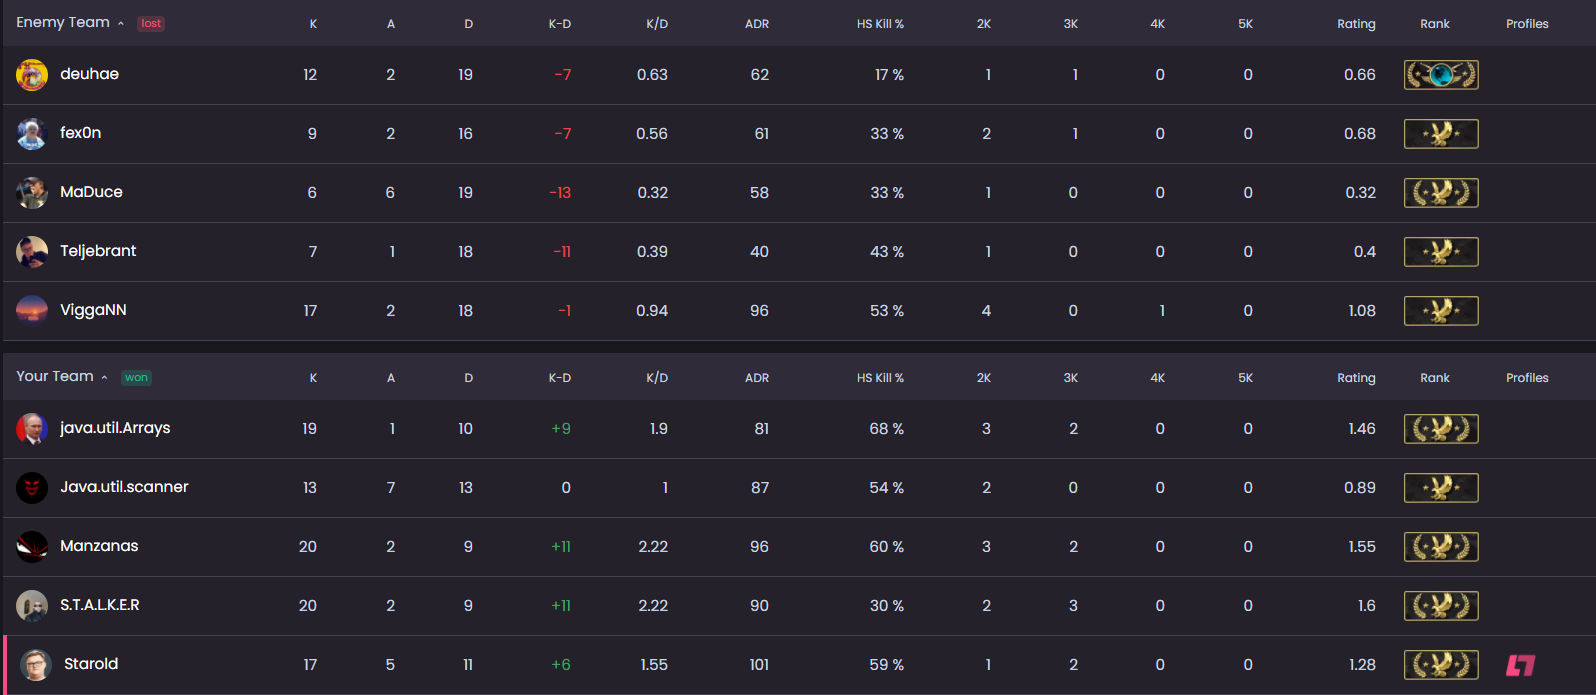Click Manzanas' rank badge
This screenshot has width=1596, height=695.
point(1441,547)
